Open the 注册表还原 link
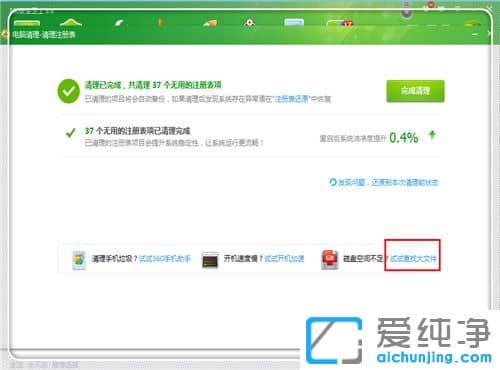The width and height of the screenshot is (500, 370). [x=292, y=99]
